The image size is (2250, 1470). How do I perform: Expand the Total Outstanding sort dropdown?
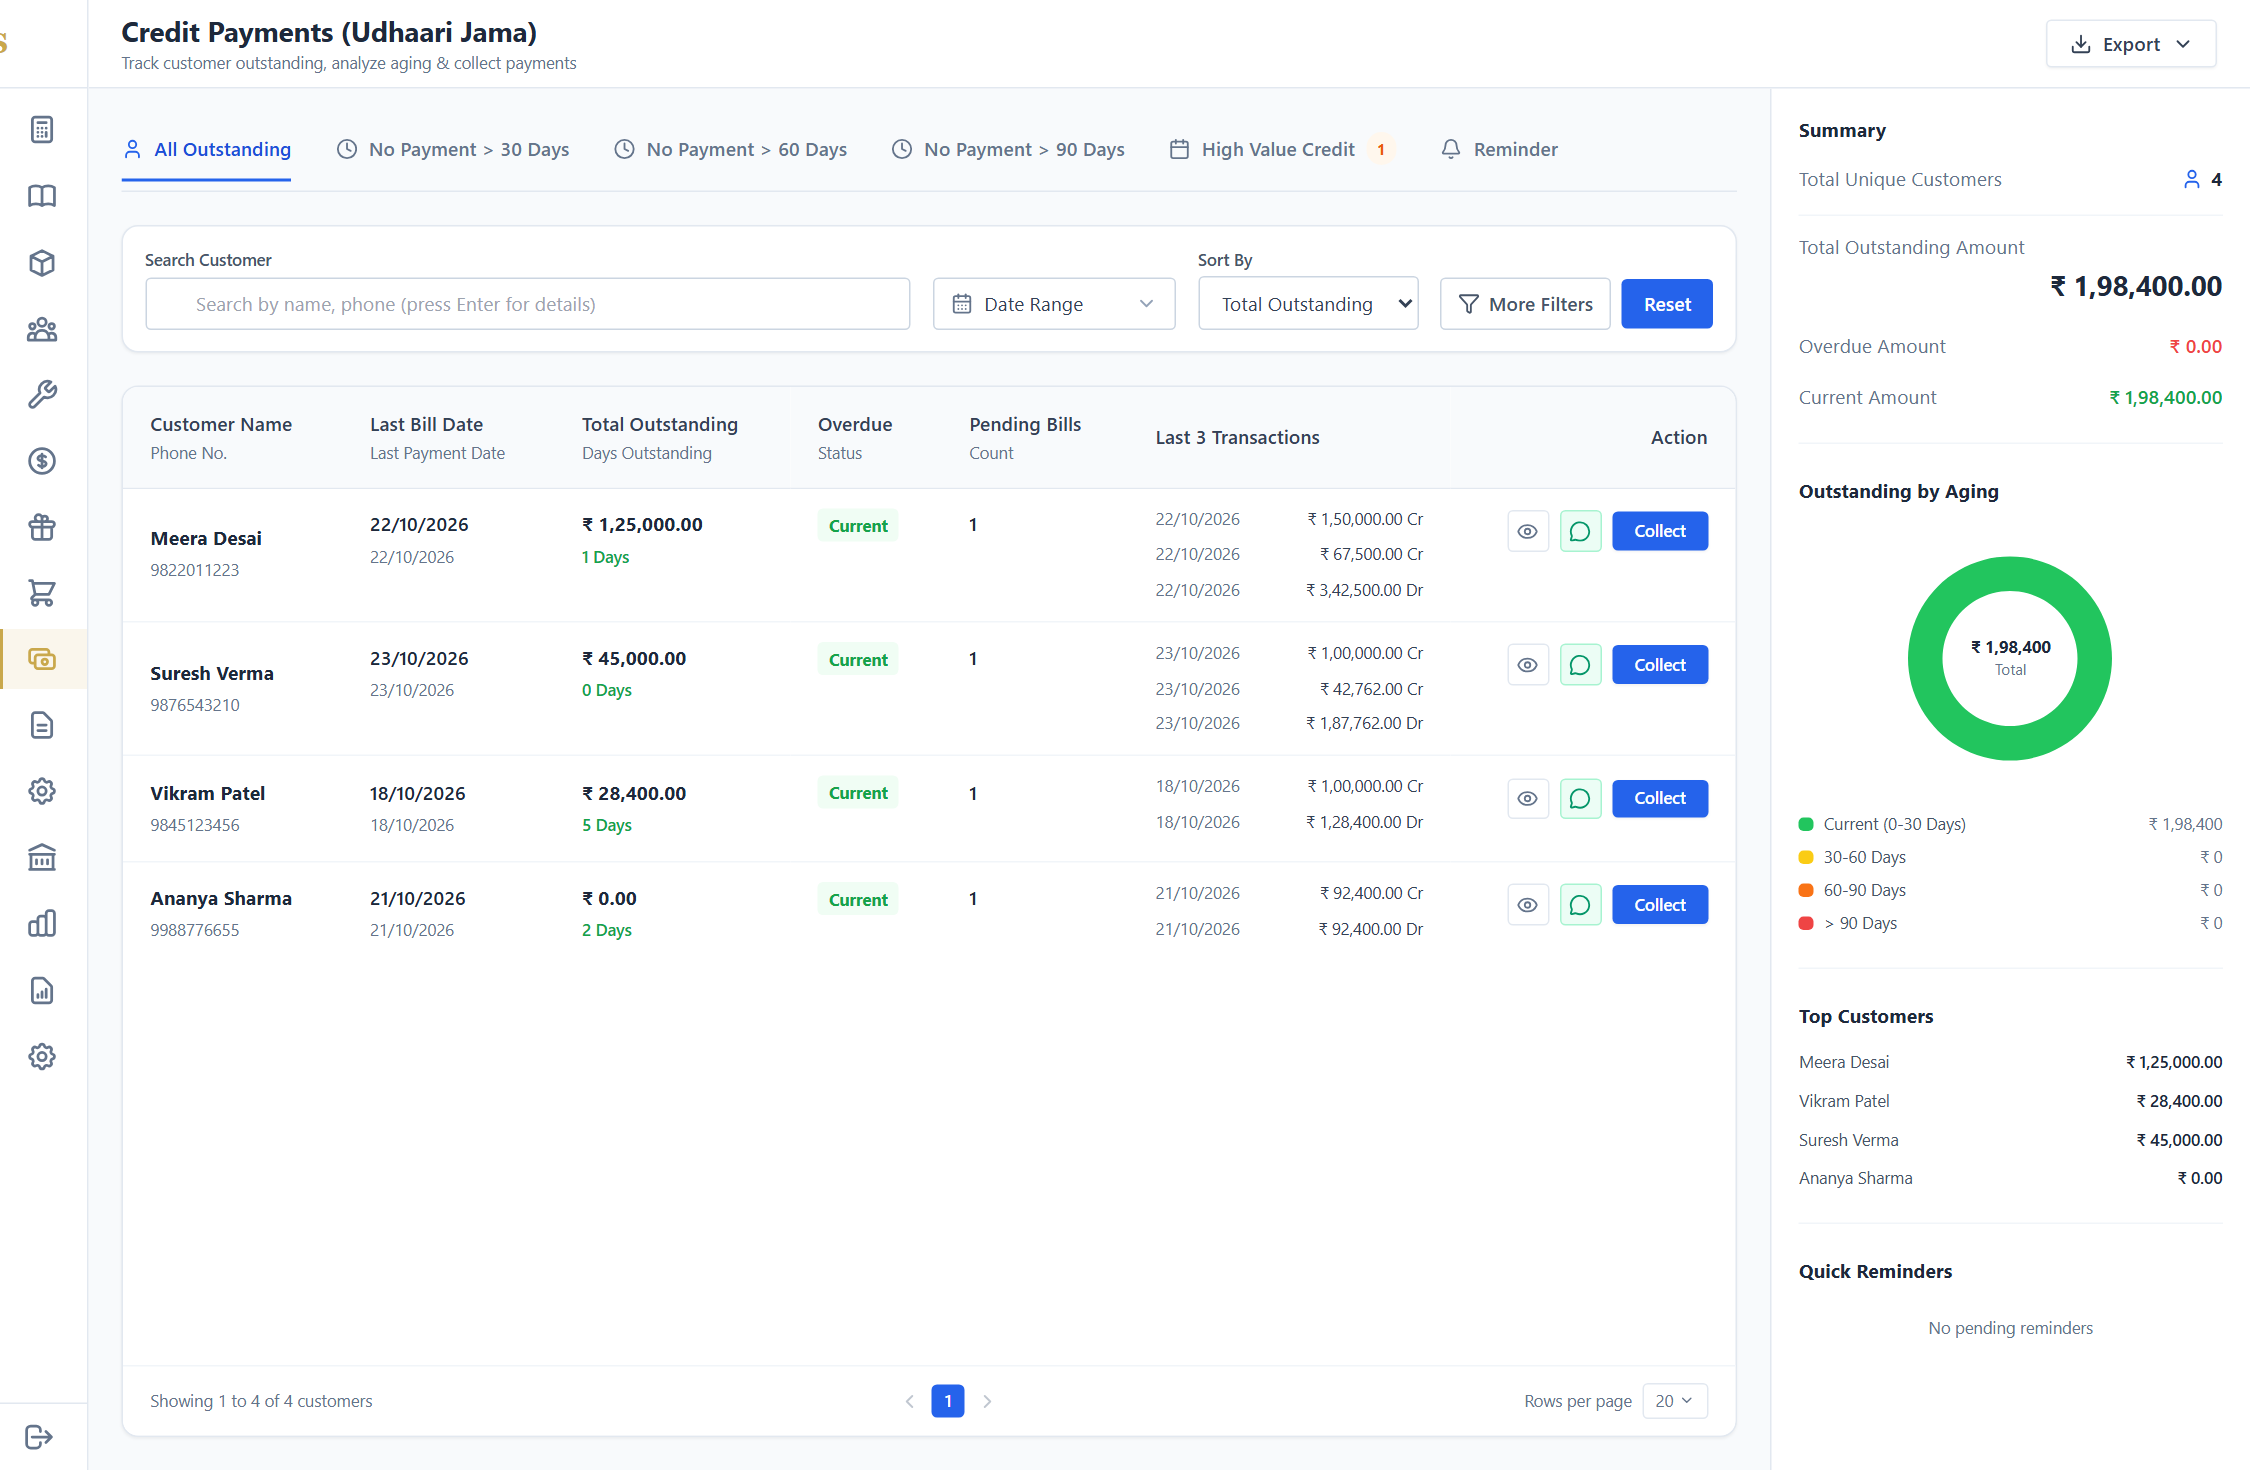click(1308, 304)
